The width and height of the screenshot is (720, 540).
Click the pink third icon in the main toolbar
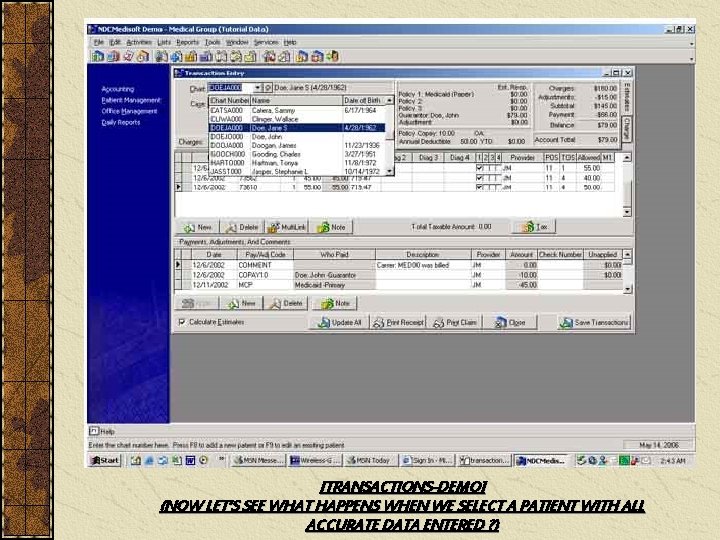[128, 56]
